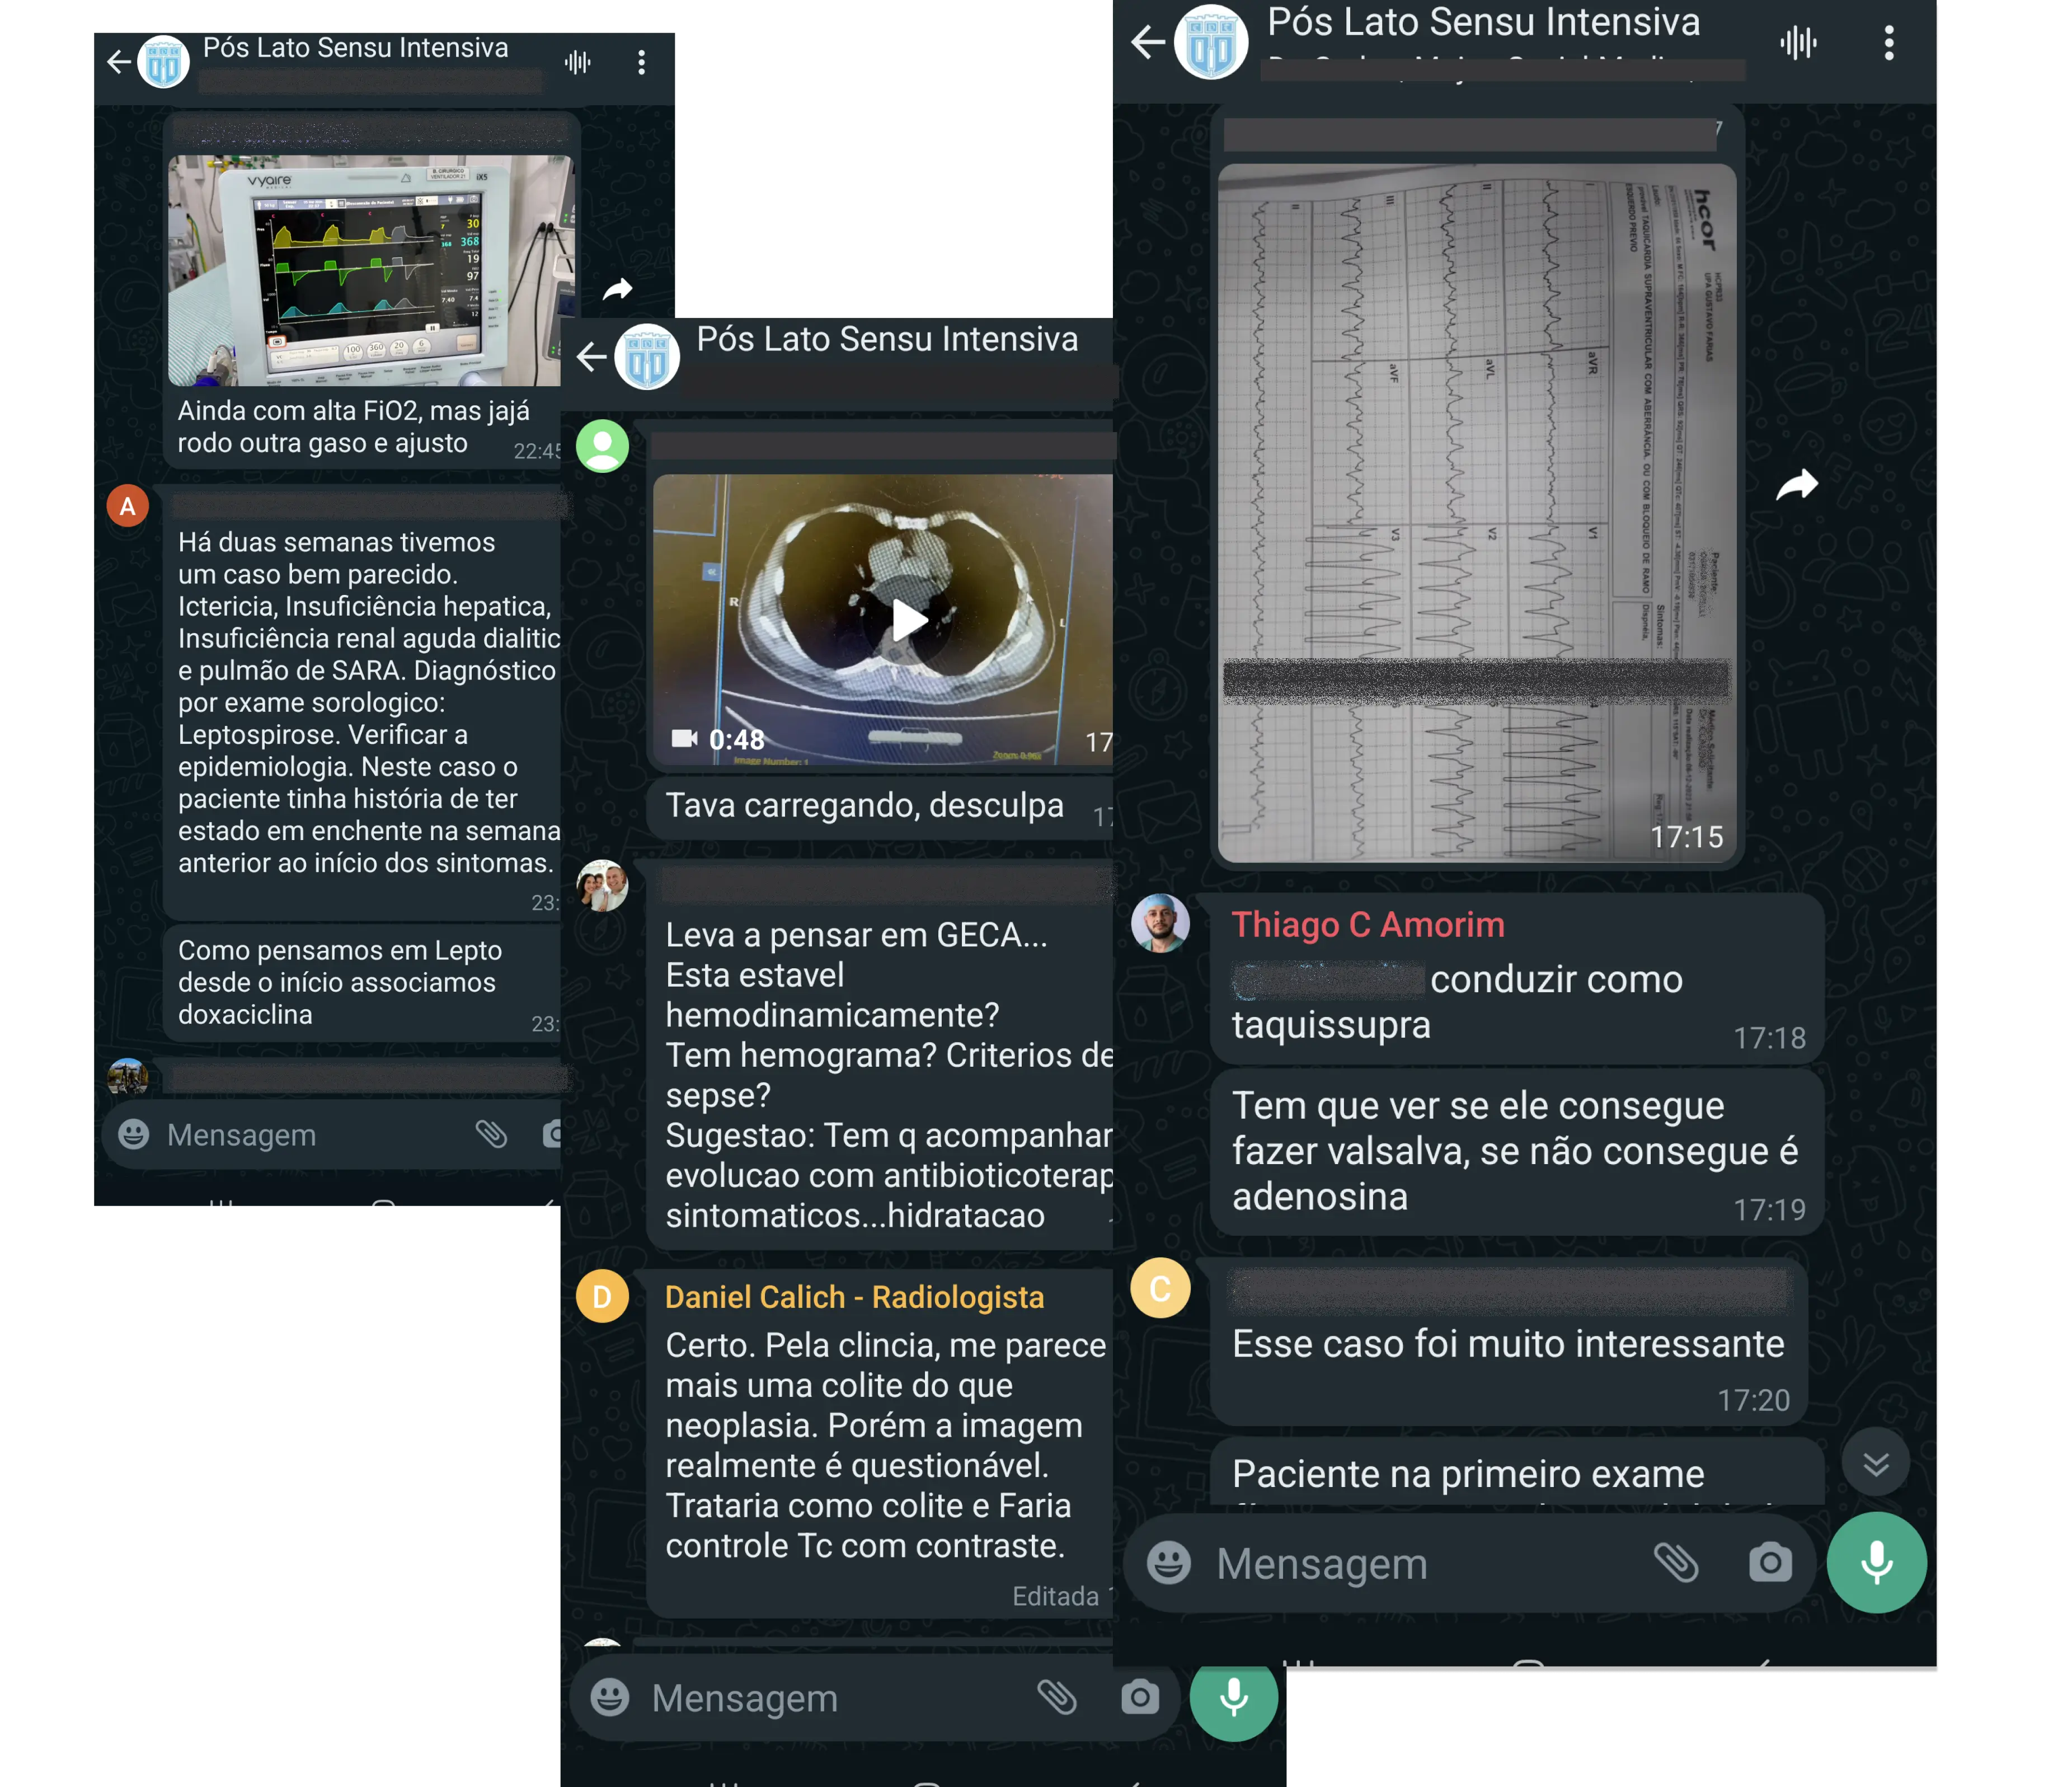
Task: Select the "17:15" timestamp on the ECG photo
Action: (1687, 837)
